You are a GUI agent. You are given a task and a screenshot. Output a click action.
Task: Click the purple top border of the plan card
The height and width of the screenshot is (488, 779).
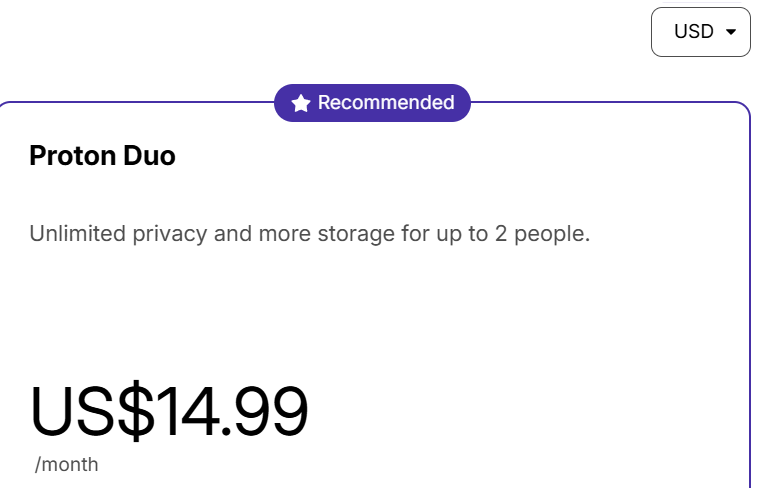tap(600, 103)
